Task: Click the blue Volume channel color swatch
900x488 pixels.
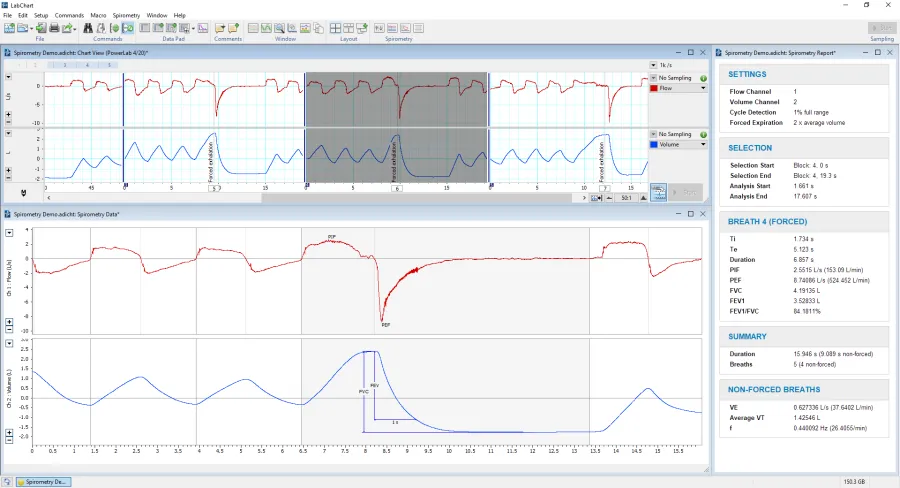Action: pos(654,144)
